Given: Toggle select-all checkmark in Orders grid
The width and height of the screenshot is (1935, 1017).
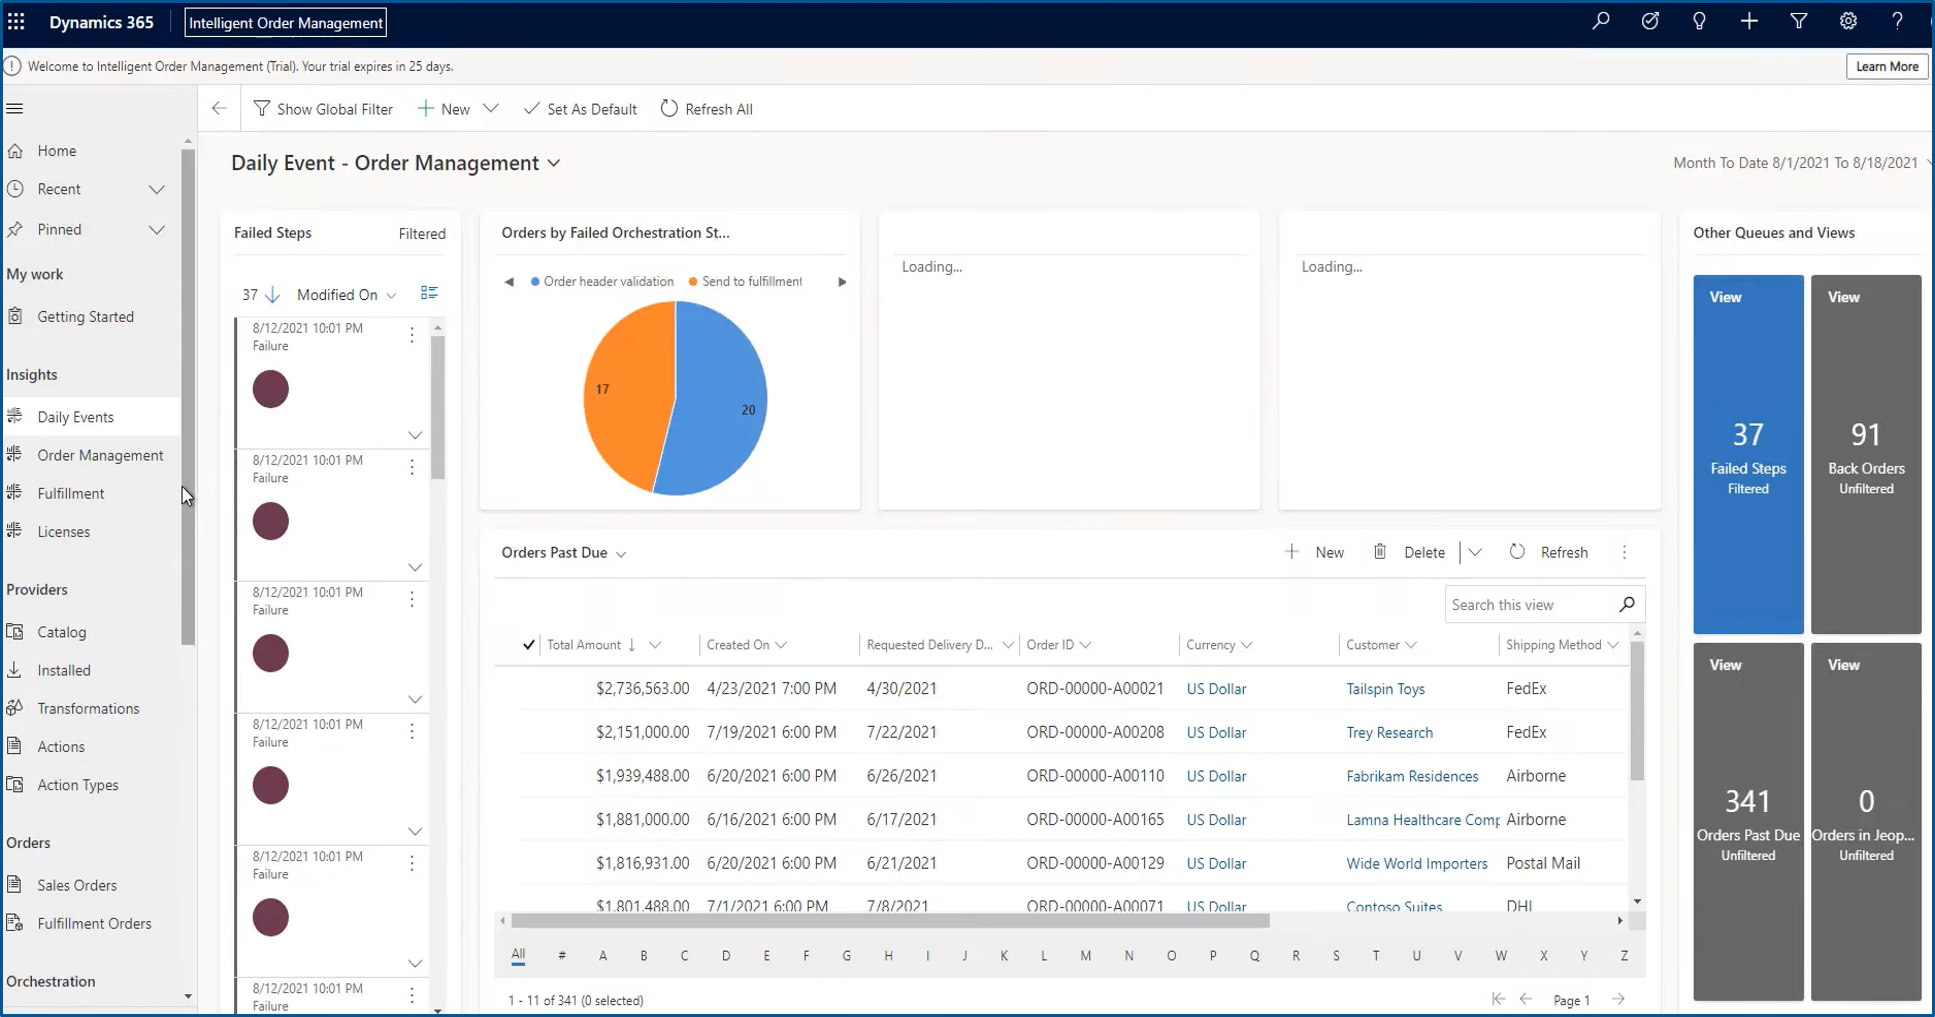Looking at the screenshot, I should tap(528, 645).
